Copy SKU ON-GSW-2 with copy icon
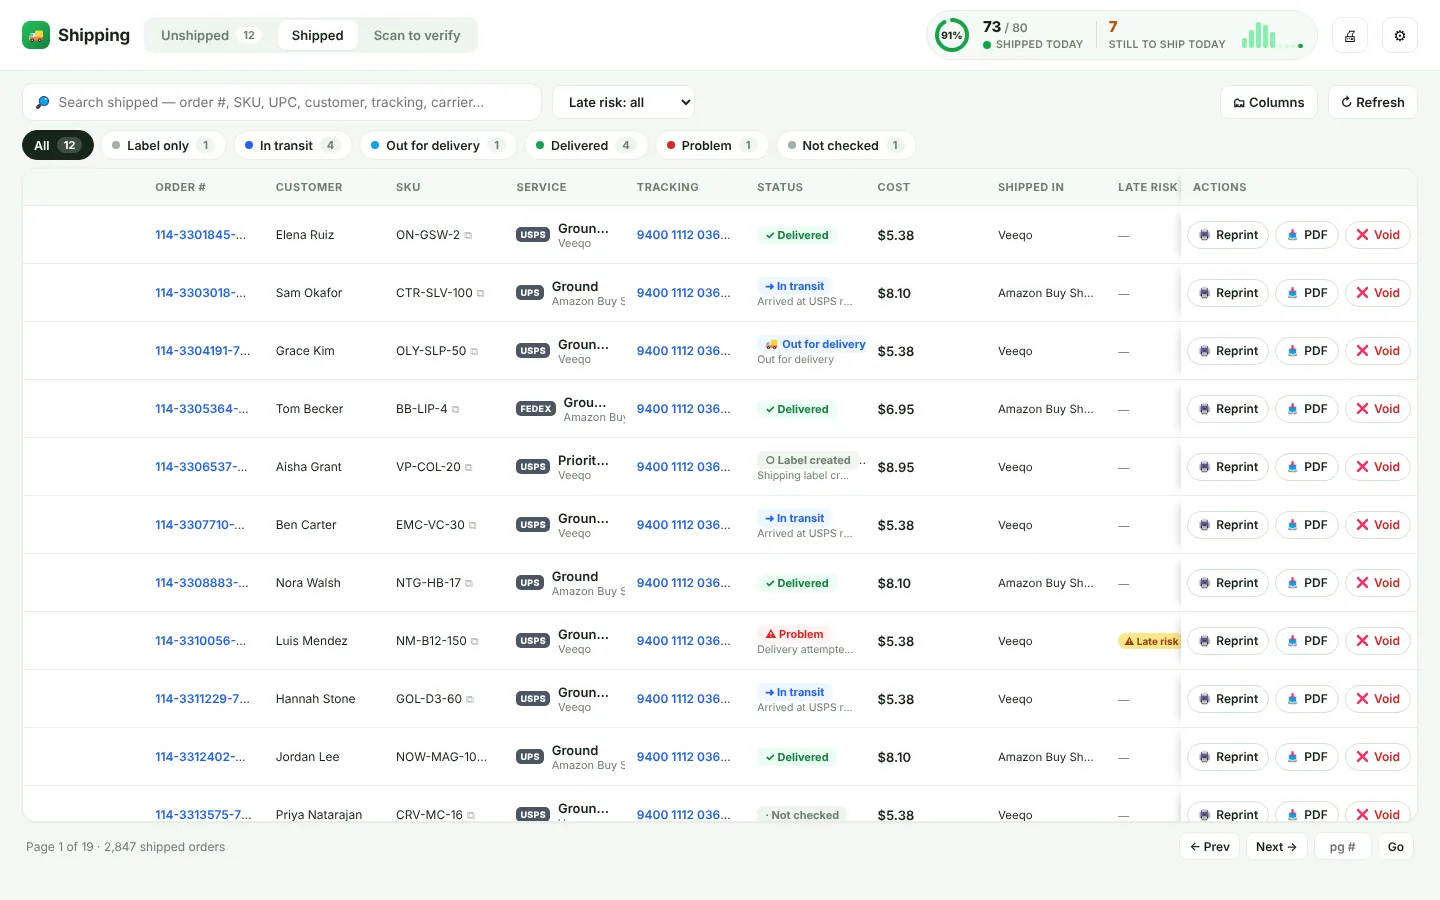This screenshot has width=1440, height=900. [x=468, y=236]
